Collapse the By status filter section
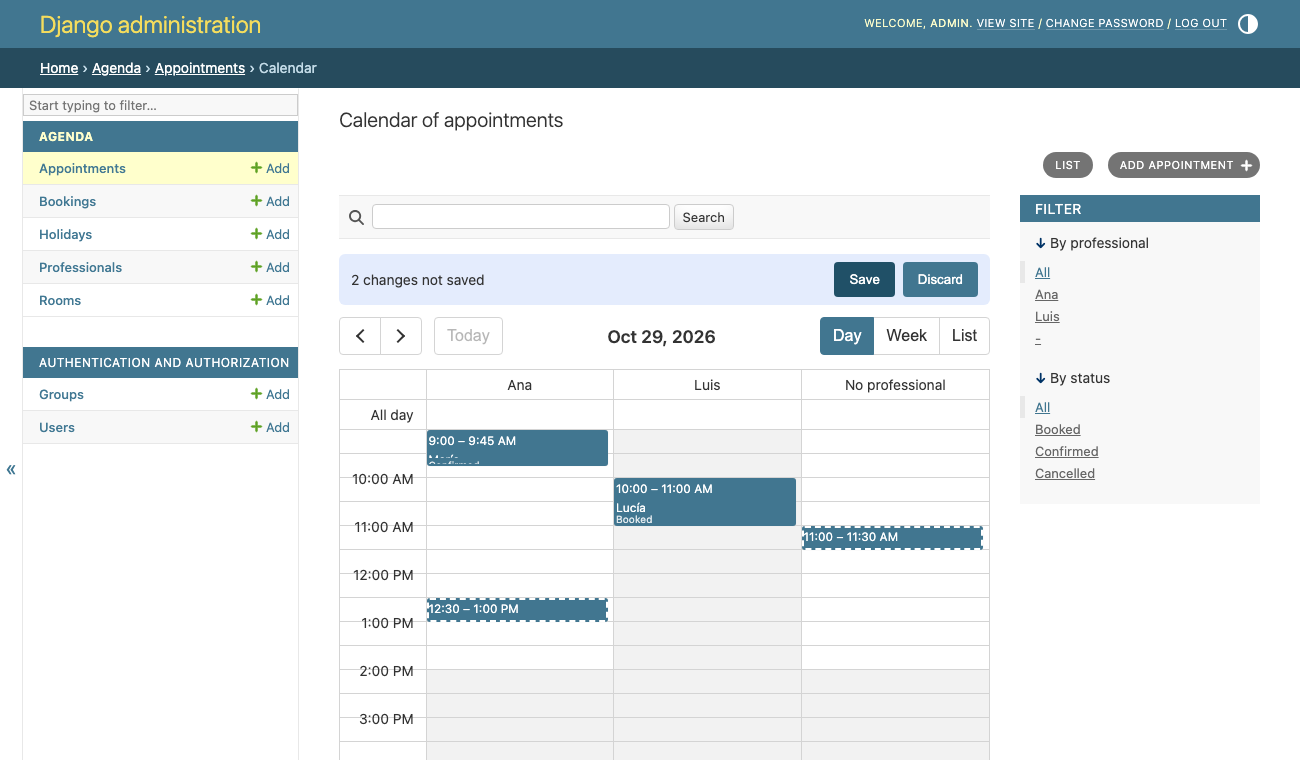1300x760 pixels. (x=1073, y=378)
